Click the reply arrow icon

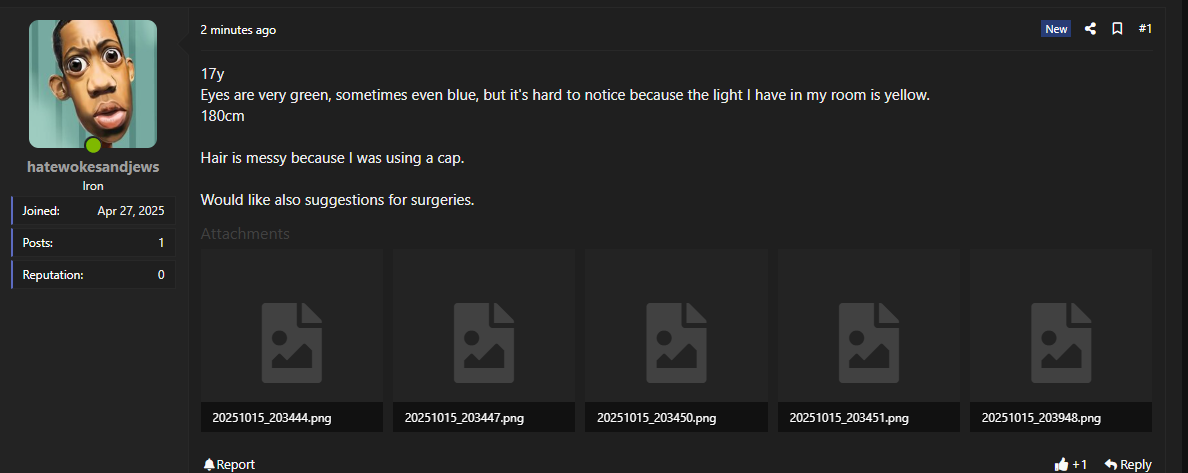[x=1110, y=464]
